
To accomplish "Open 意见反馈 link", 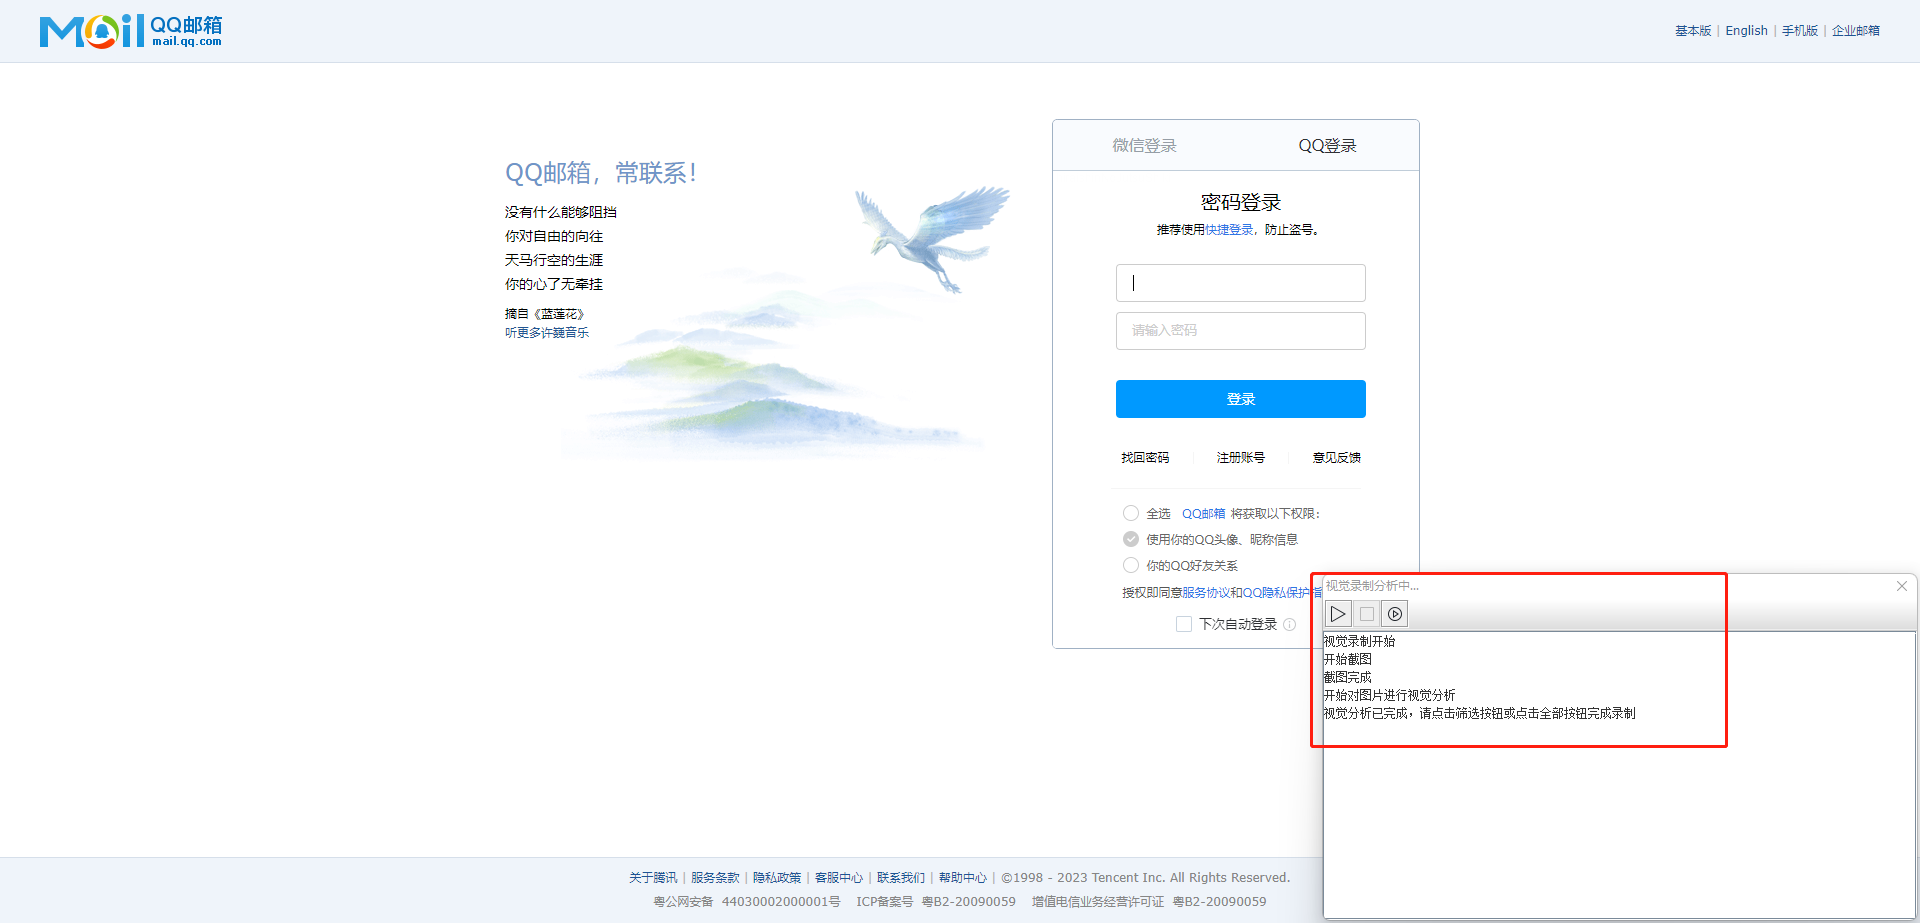I will [1337, 458].
